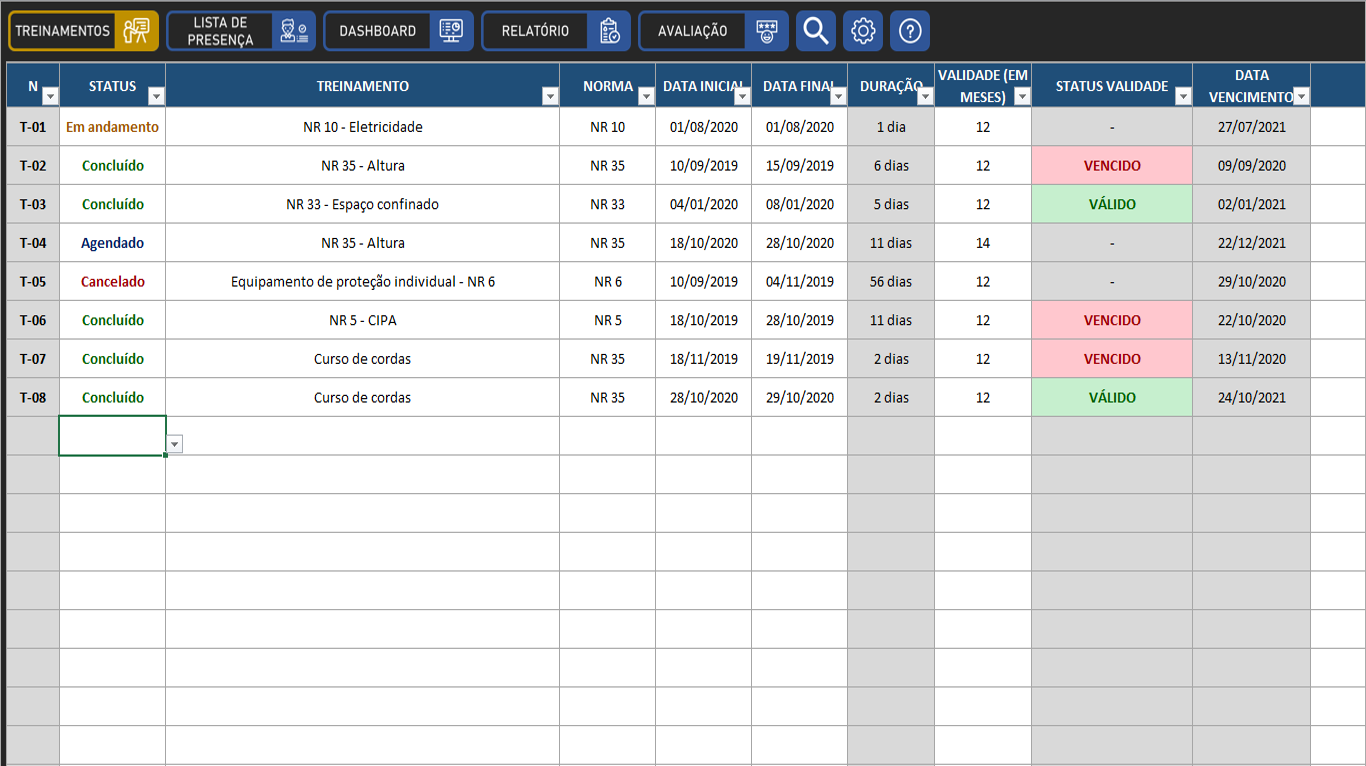Open the STATUS column filter dropdown
This screenshot has height=766, width=1366.
pos(156,96)
